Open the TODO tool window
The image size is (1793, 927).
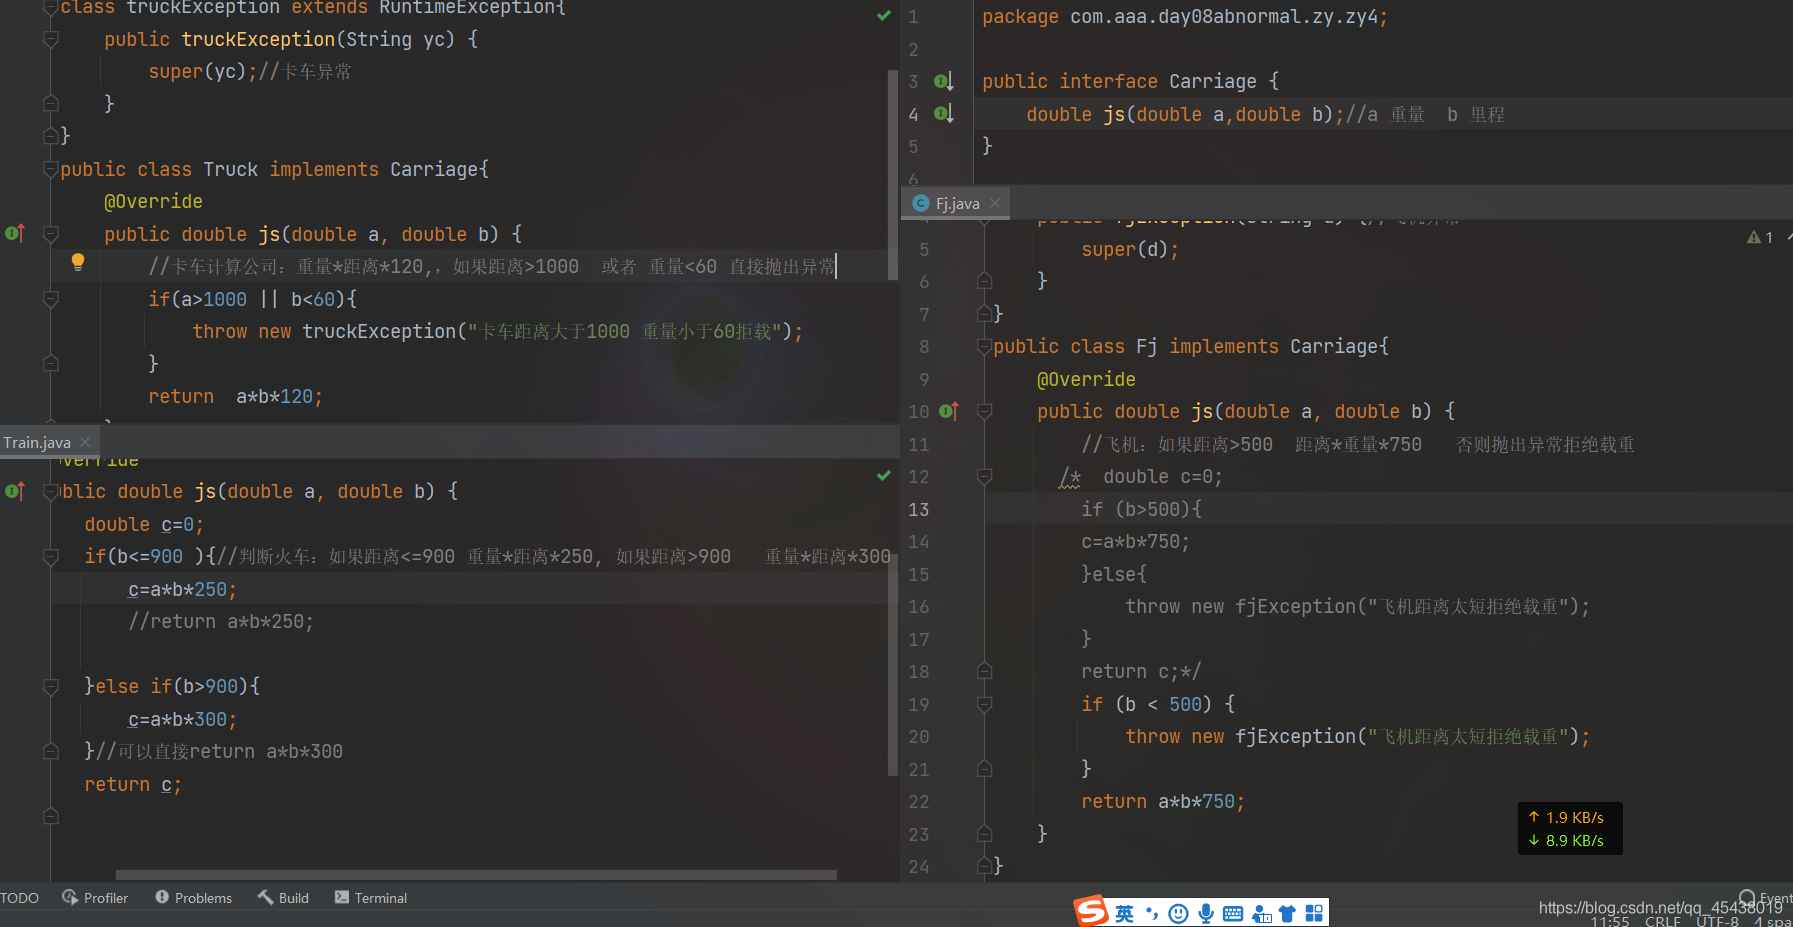(x=19, y=898)
